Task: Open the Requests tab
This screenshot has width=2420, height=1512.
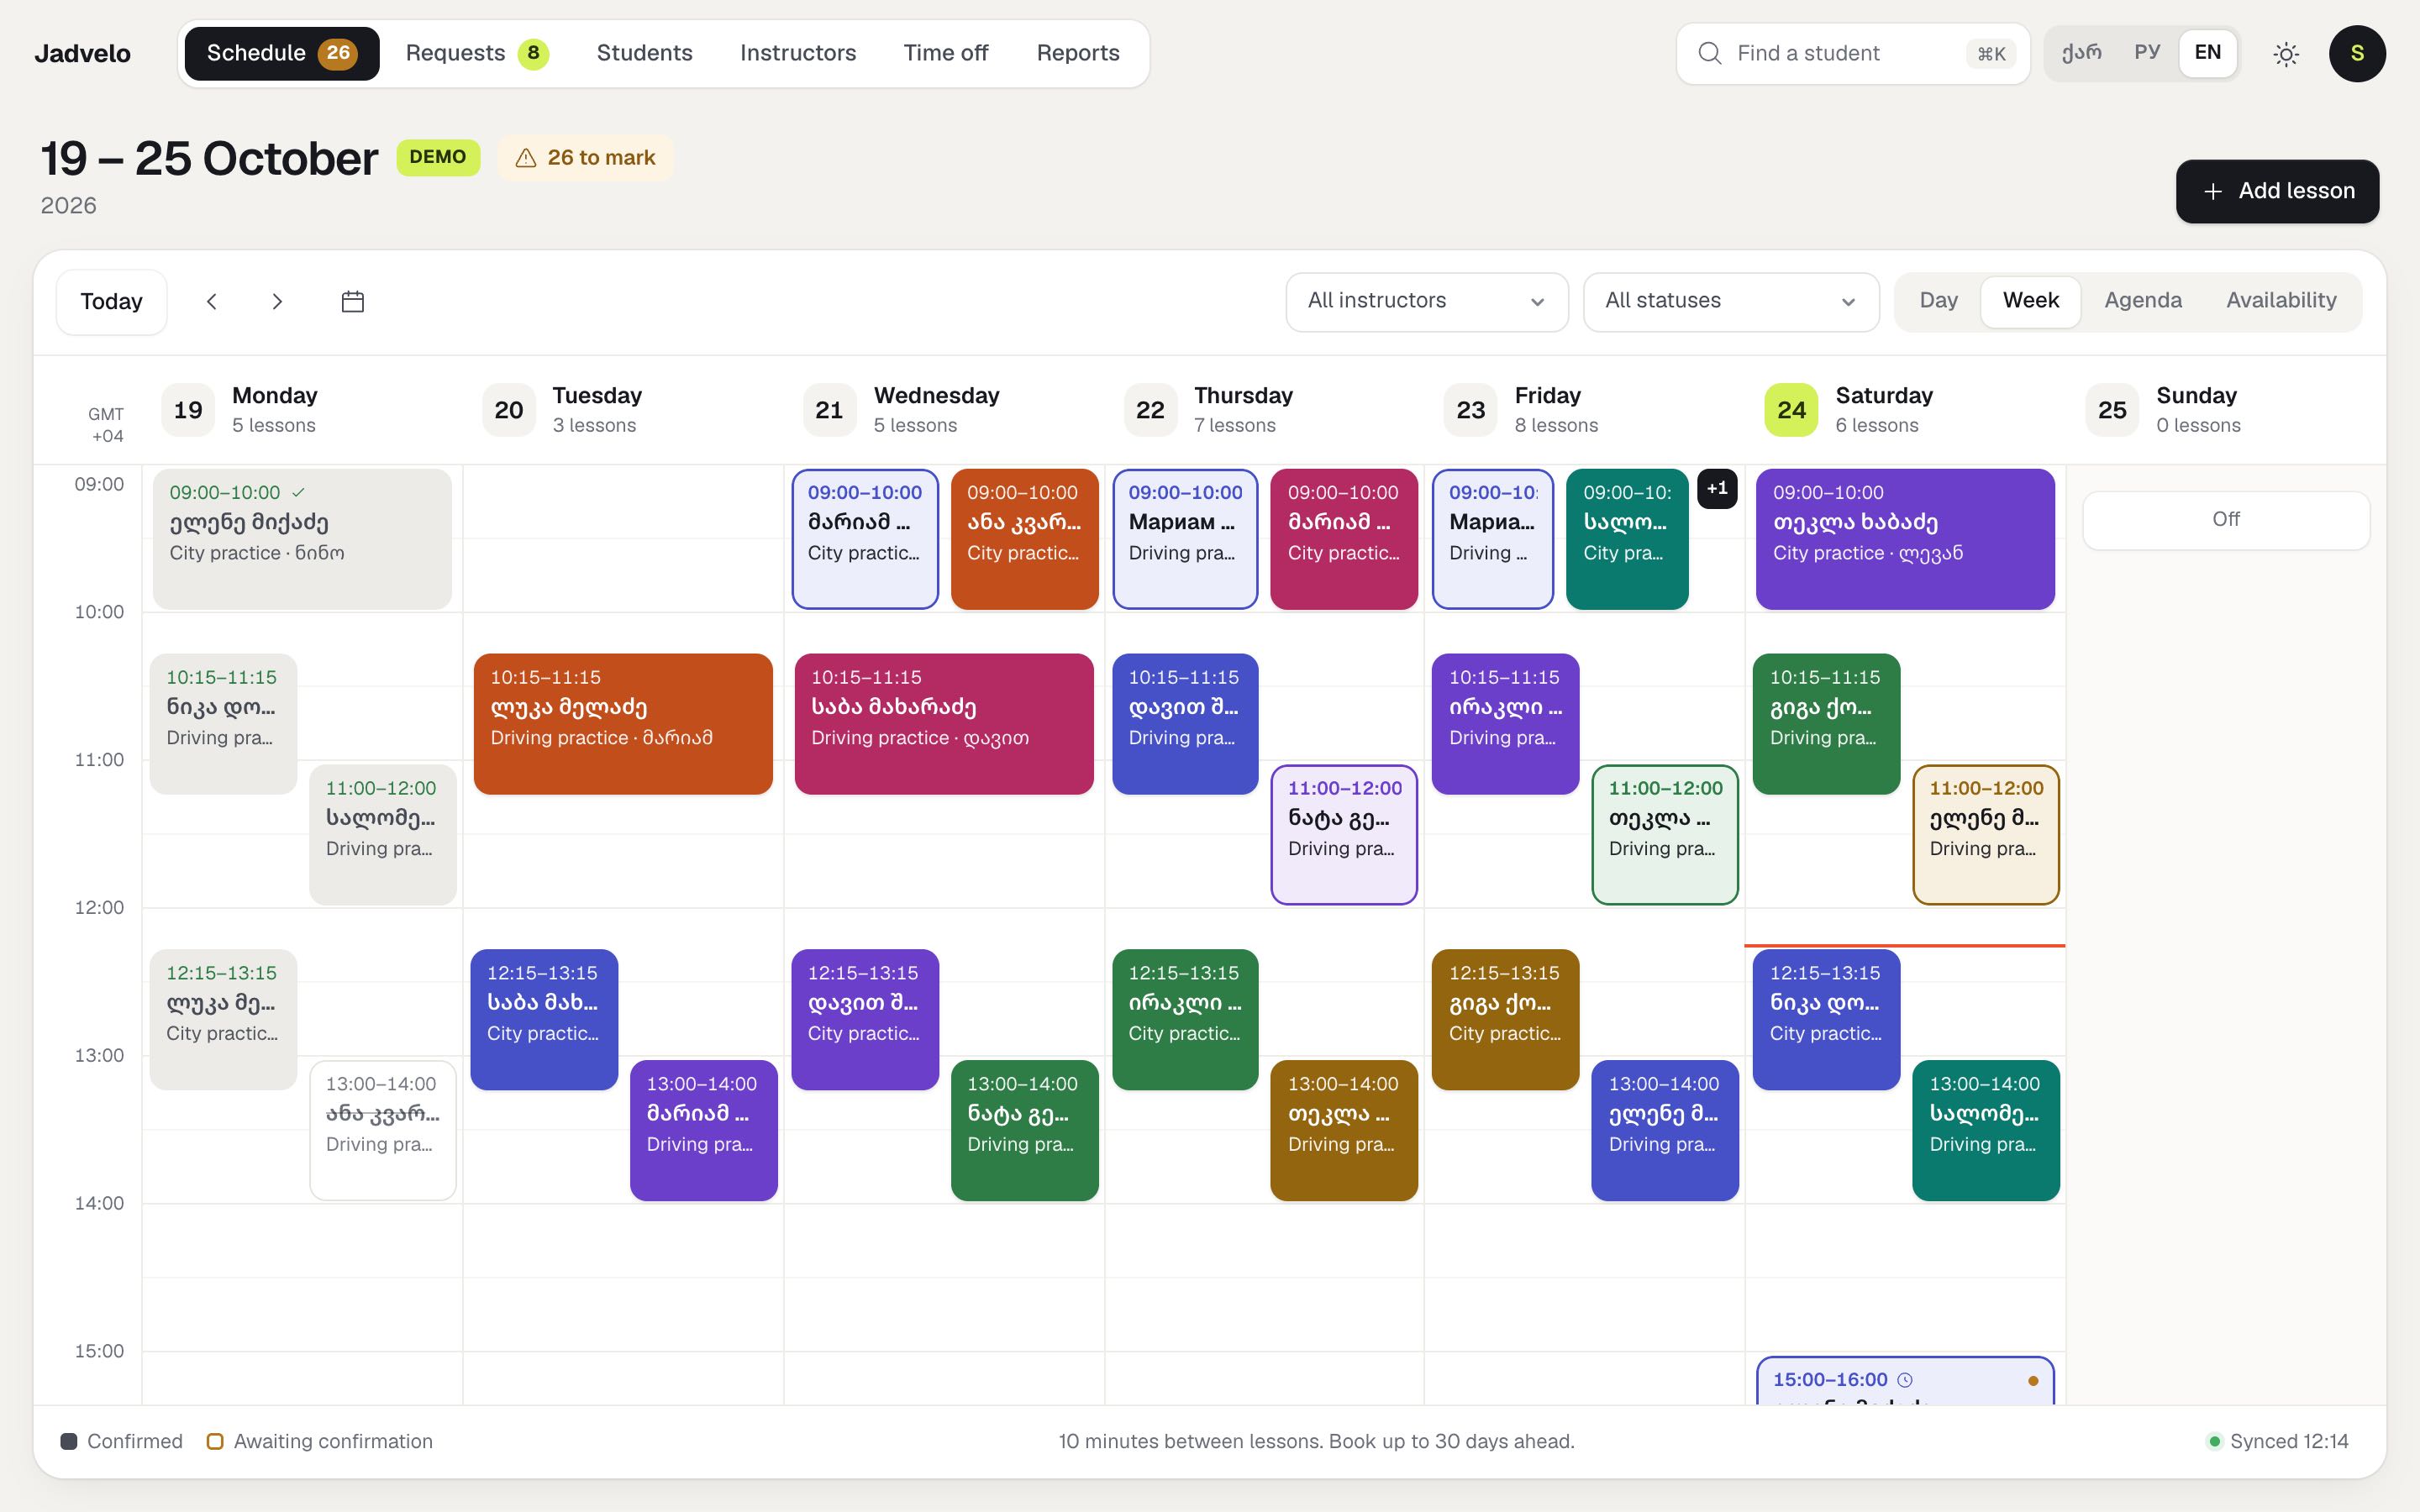Action: 476,54
